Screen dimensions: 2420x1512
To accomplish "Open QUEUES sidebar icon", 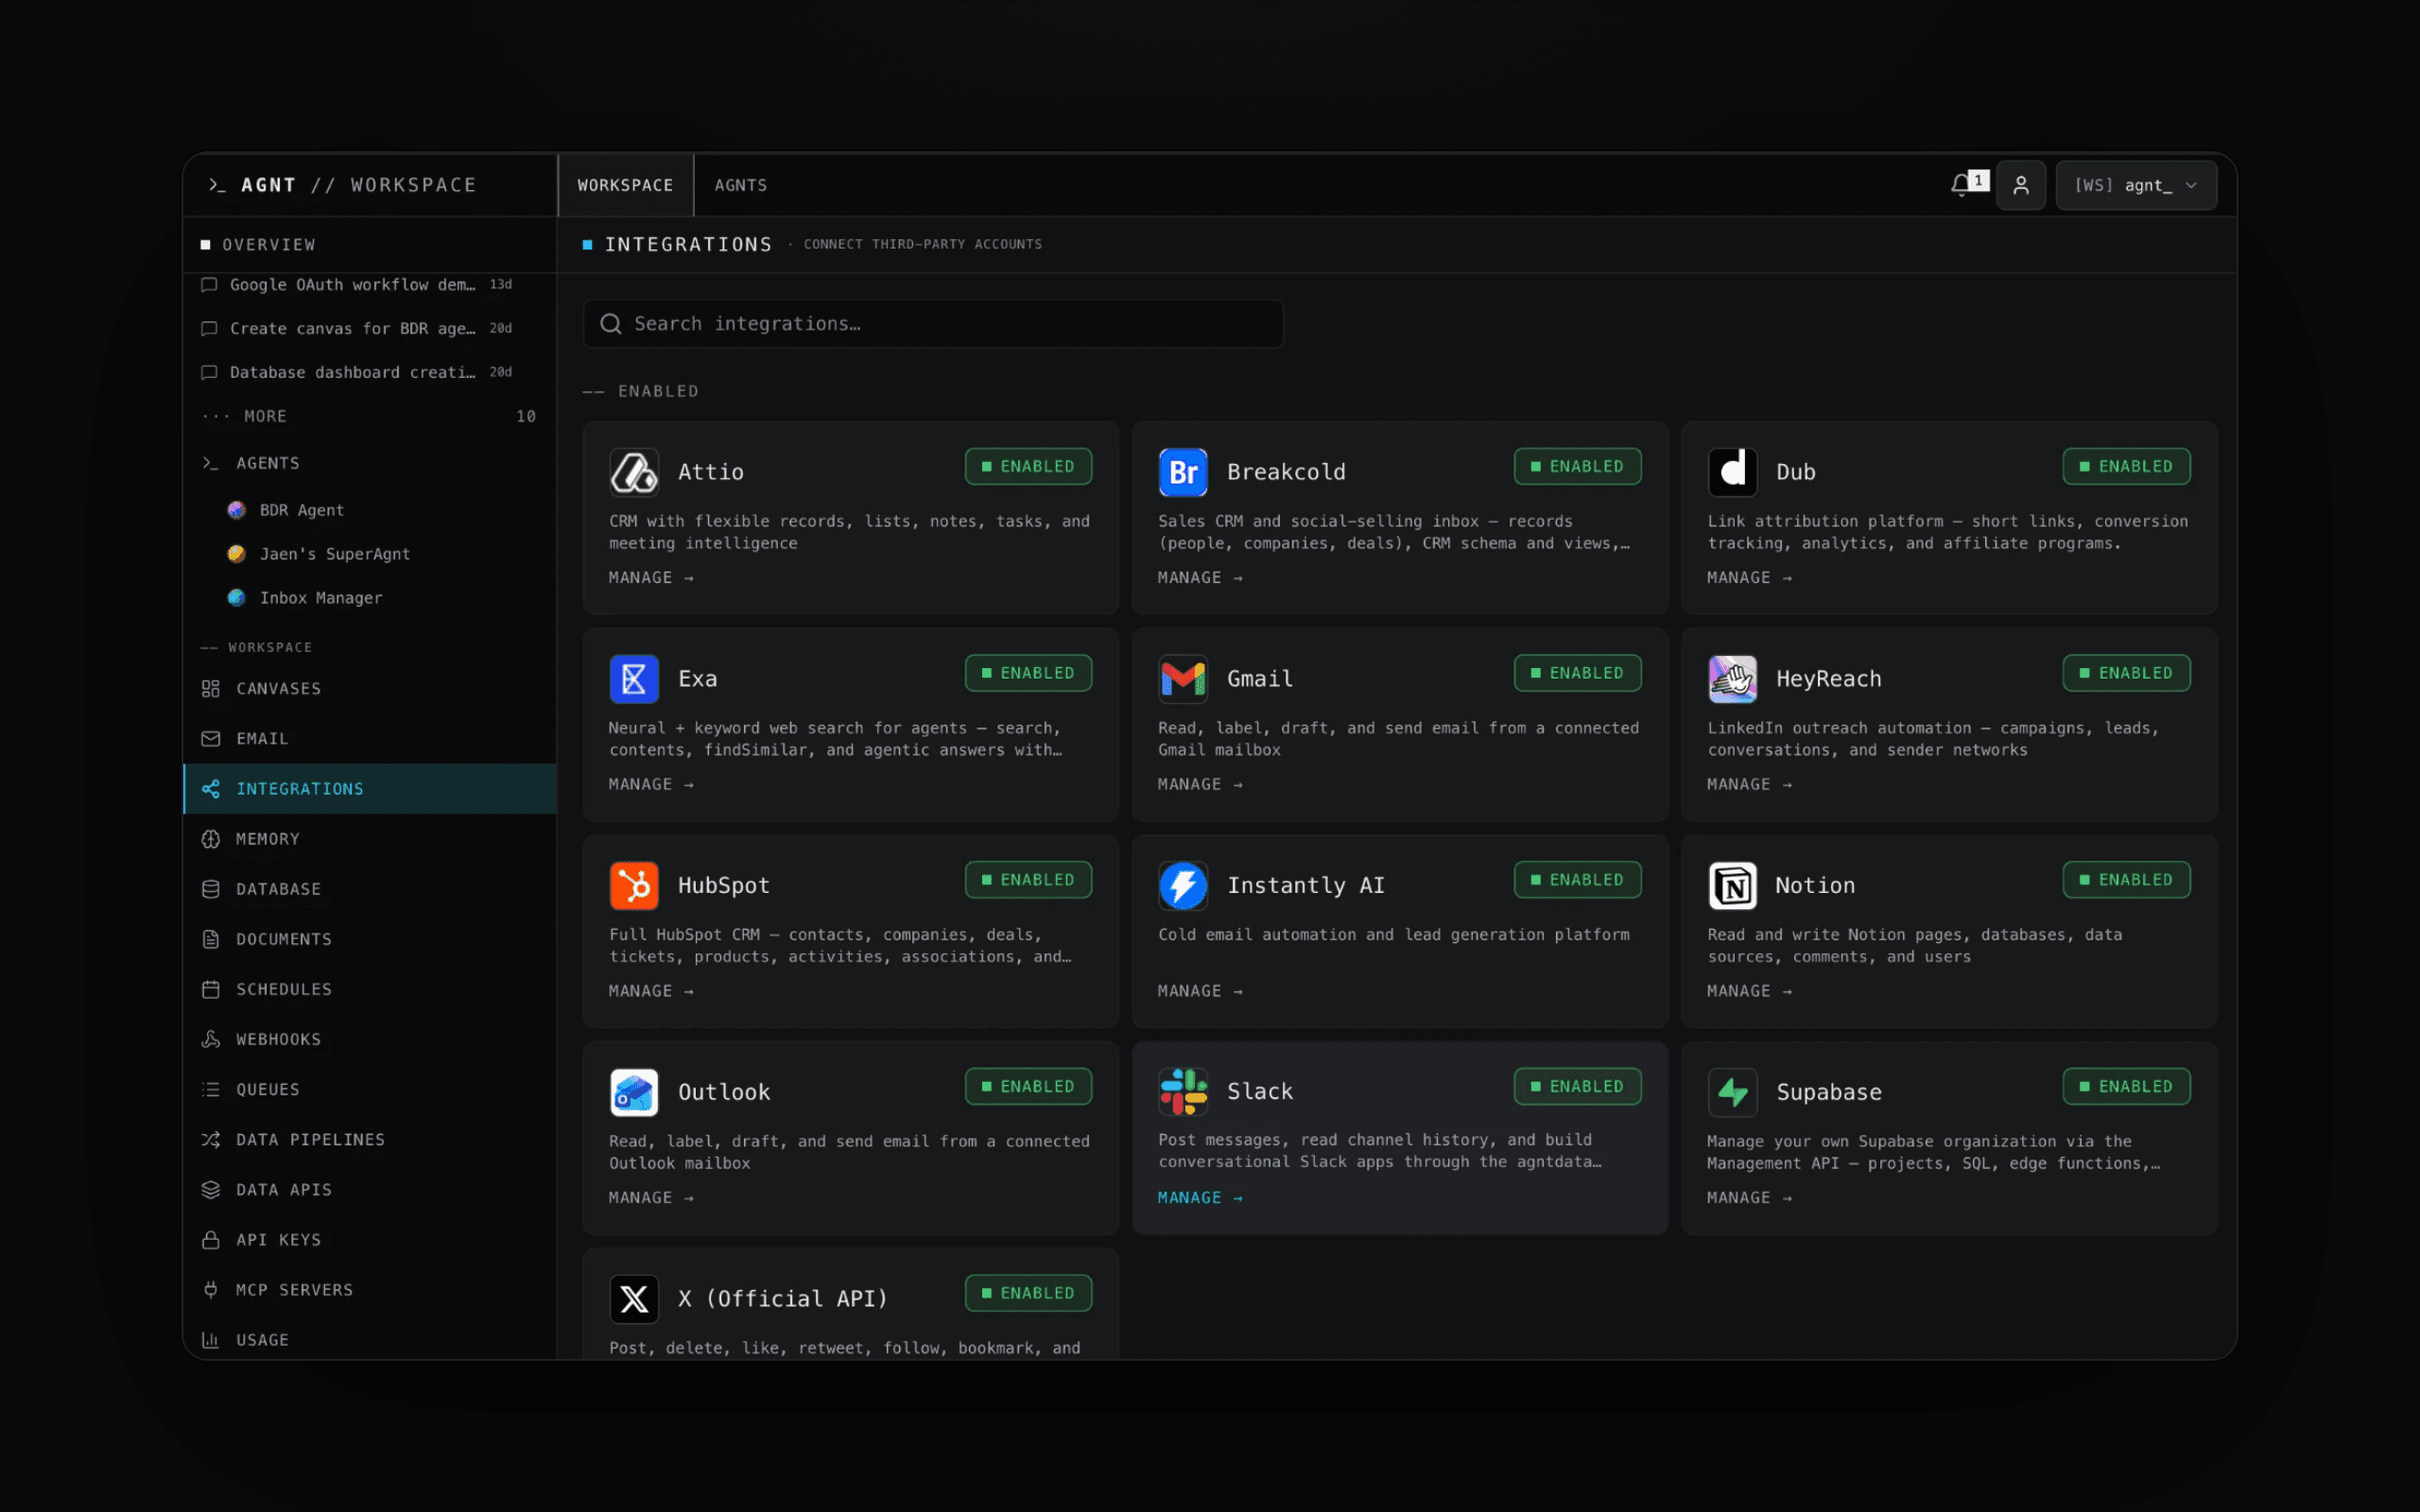I will pyautogui.click(x=210, y=1089).
